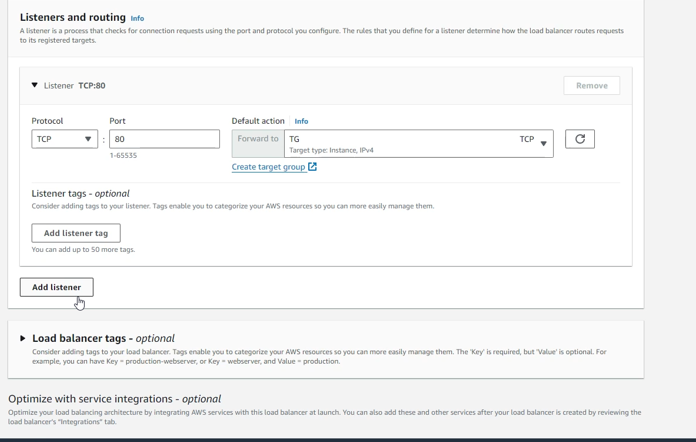Viewport: 696px width, 442px height.
Task: Click the refresh target groups icon
Action: (579, 139)
